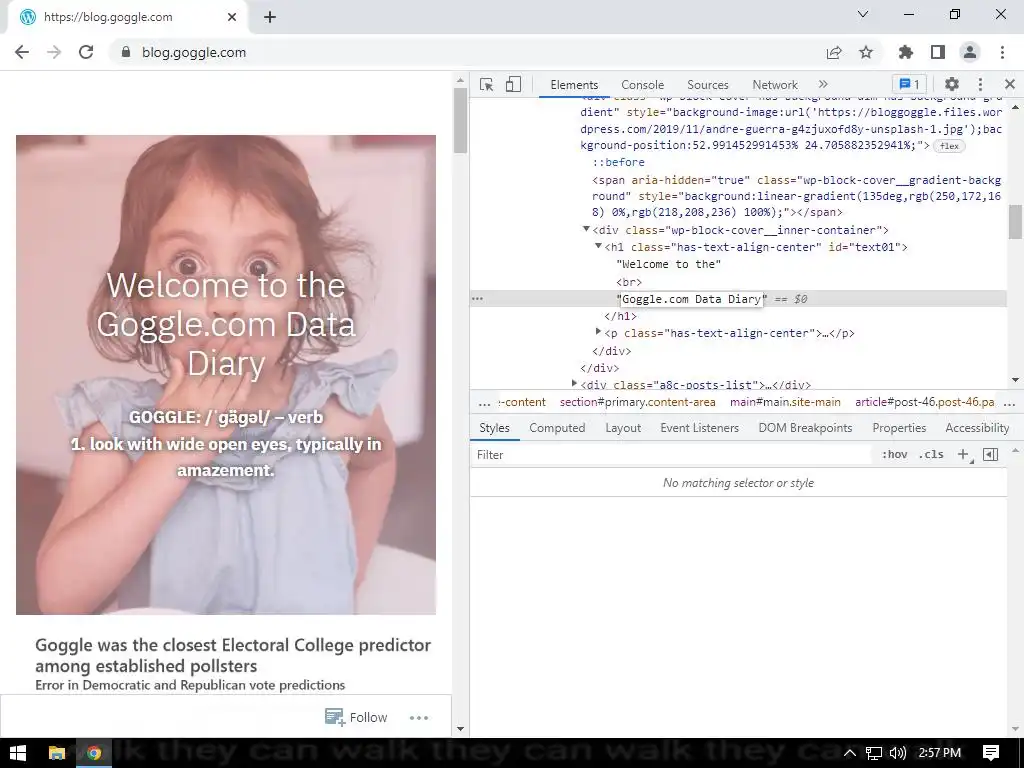Open DevTools settings gear
The height and width of the screenshot is (768, 1024).
tap(952, 84)
